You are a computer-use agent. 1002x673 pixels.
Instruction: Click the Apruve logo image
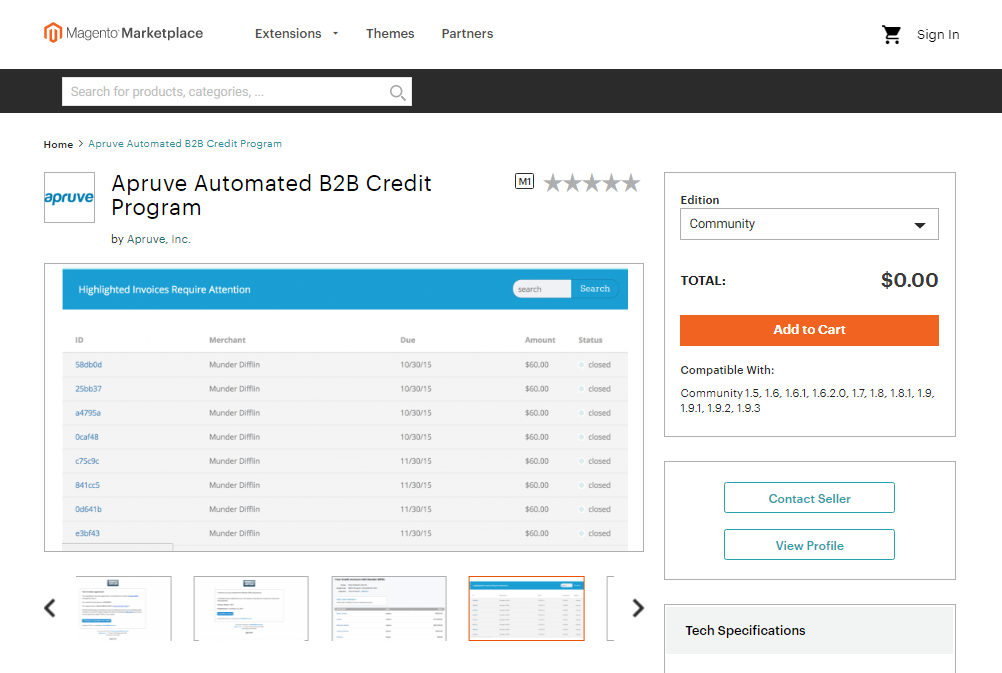coord(69,197)
